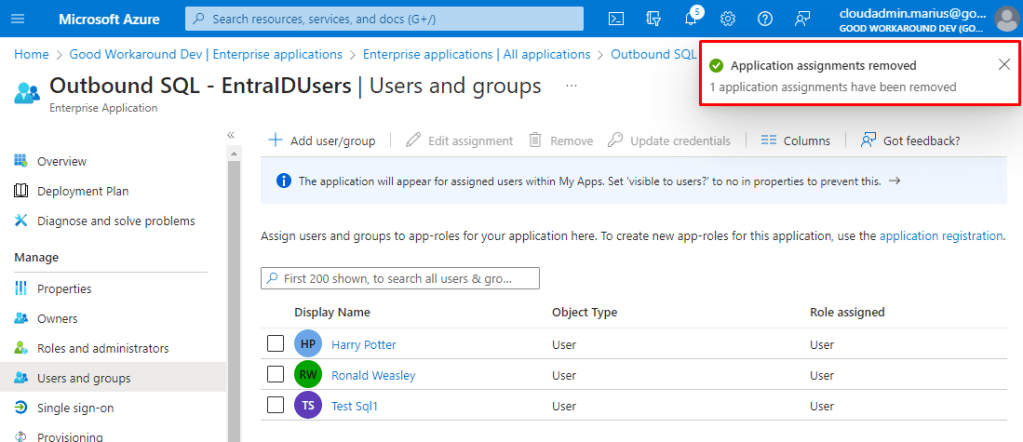Focus the users and groups search field

pos(400,278)
